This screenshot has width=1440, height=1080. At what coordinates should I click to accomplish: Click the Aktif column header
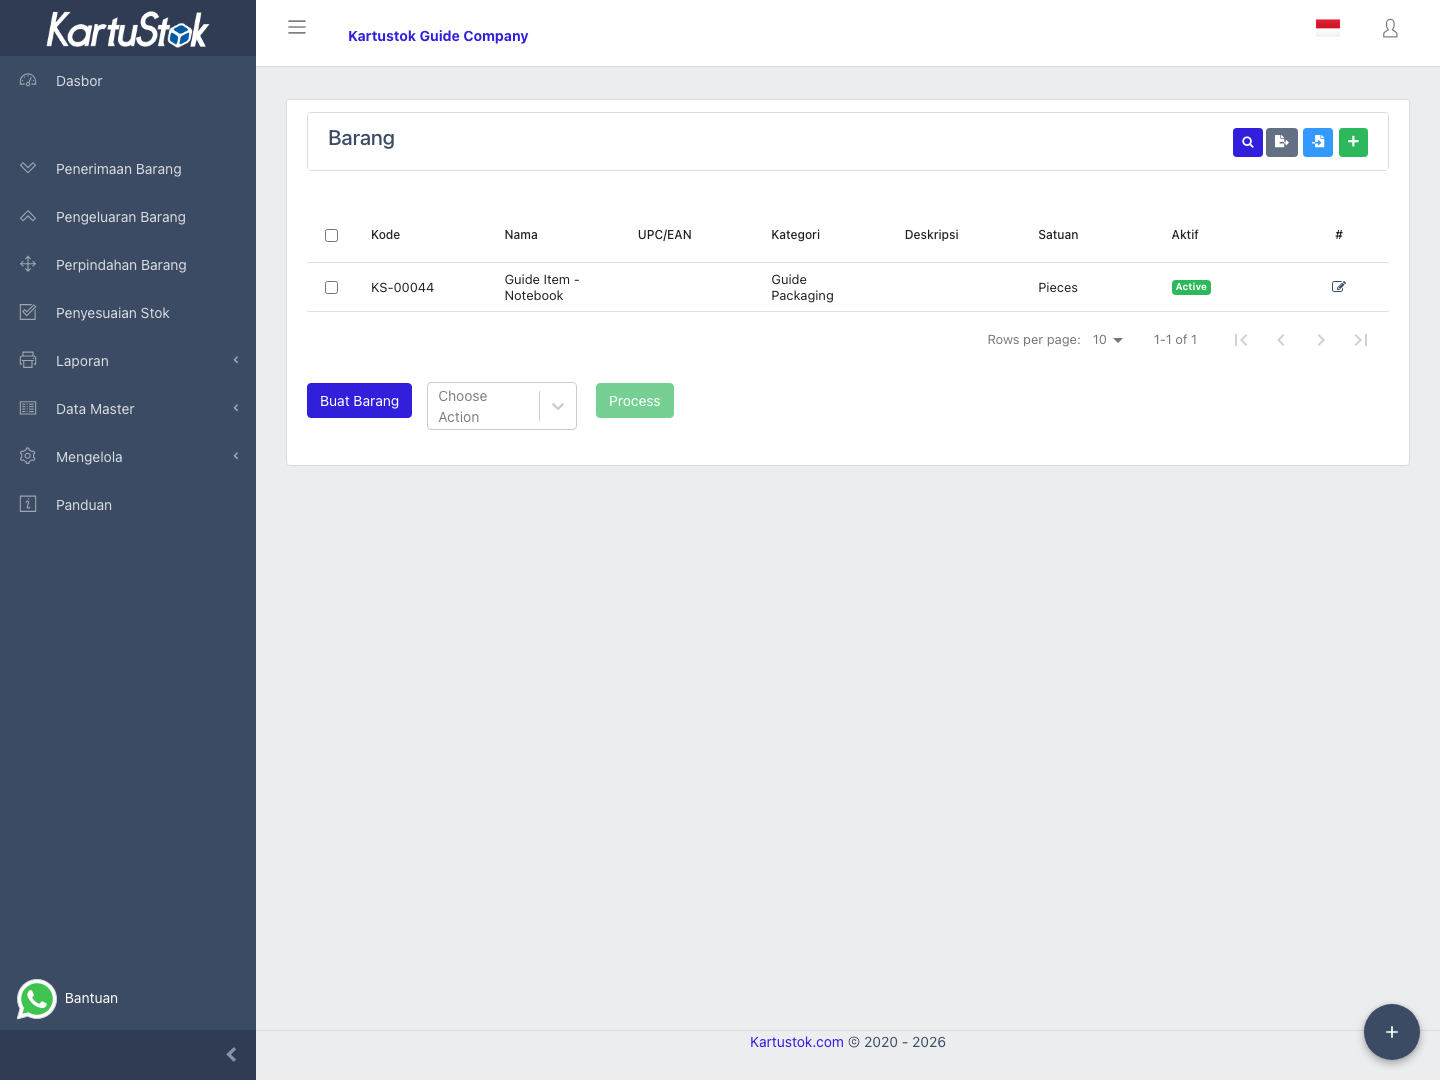(x=1185, y=235)
